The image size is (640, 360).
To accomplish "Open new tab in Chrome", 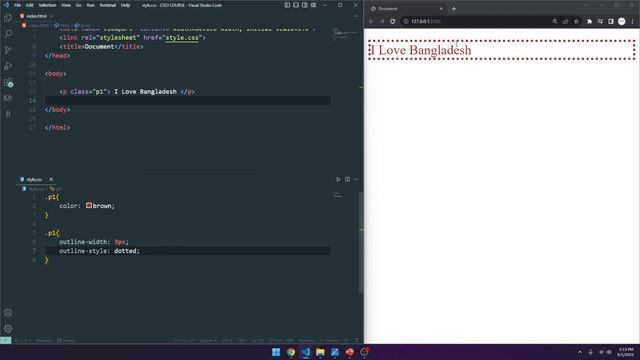I will (x=453, y=9).
